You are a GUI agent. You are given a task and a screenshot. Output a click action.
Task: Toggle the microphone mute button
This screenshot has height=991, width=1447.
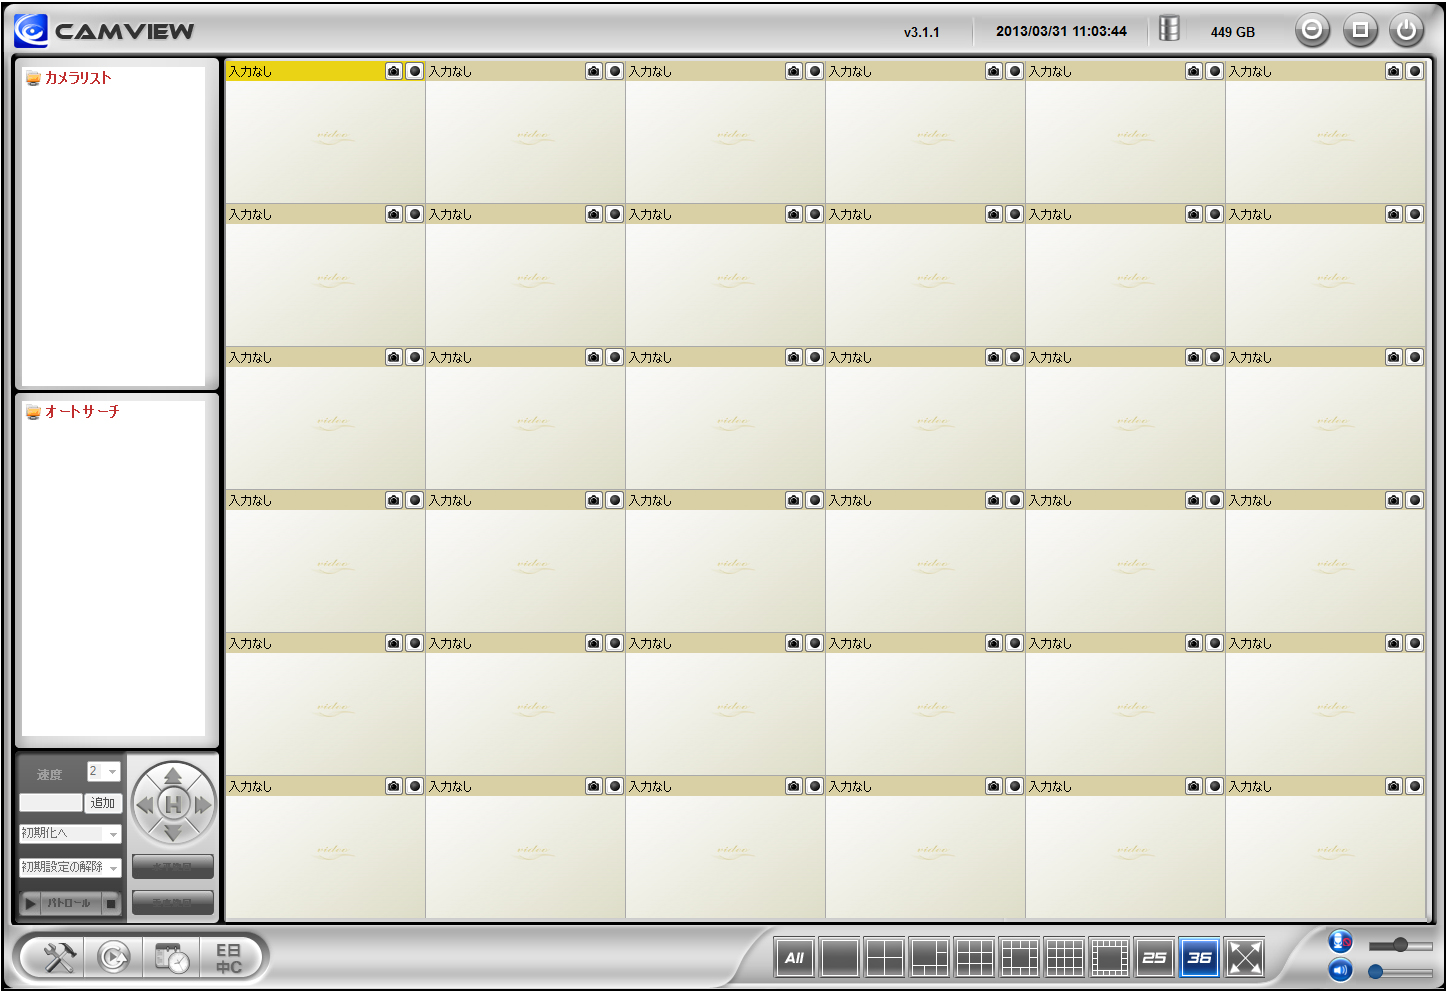pos(1340,941)
